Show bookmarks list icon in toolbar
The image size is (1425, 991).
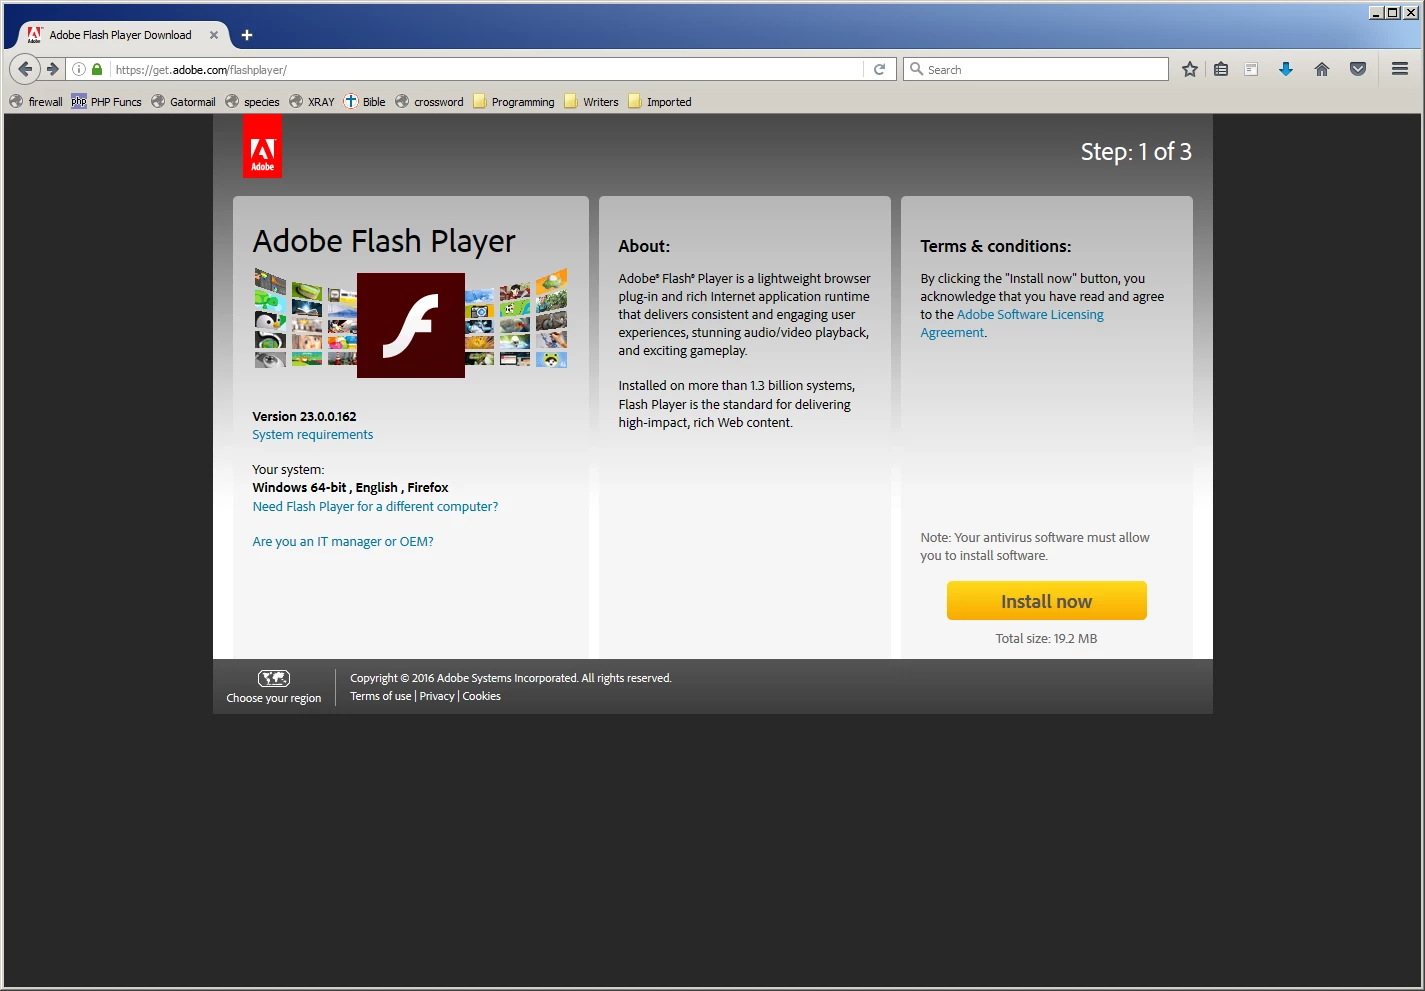(x=1221, y=69)
